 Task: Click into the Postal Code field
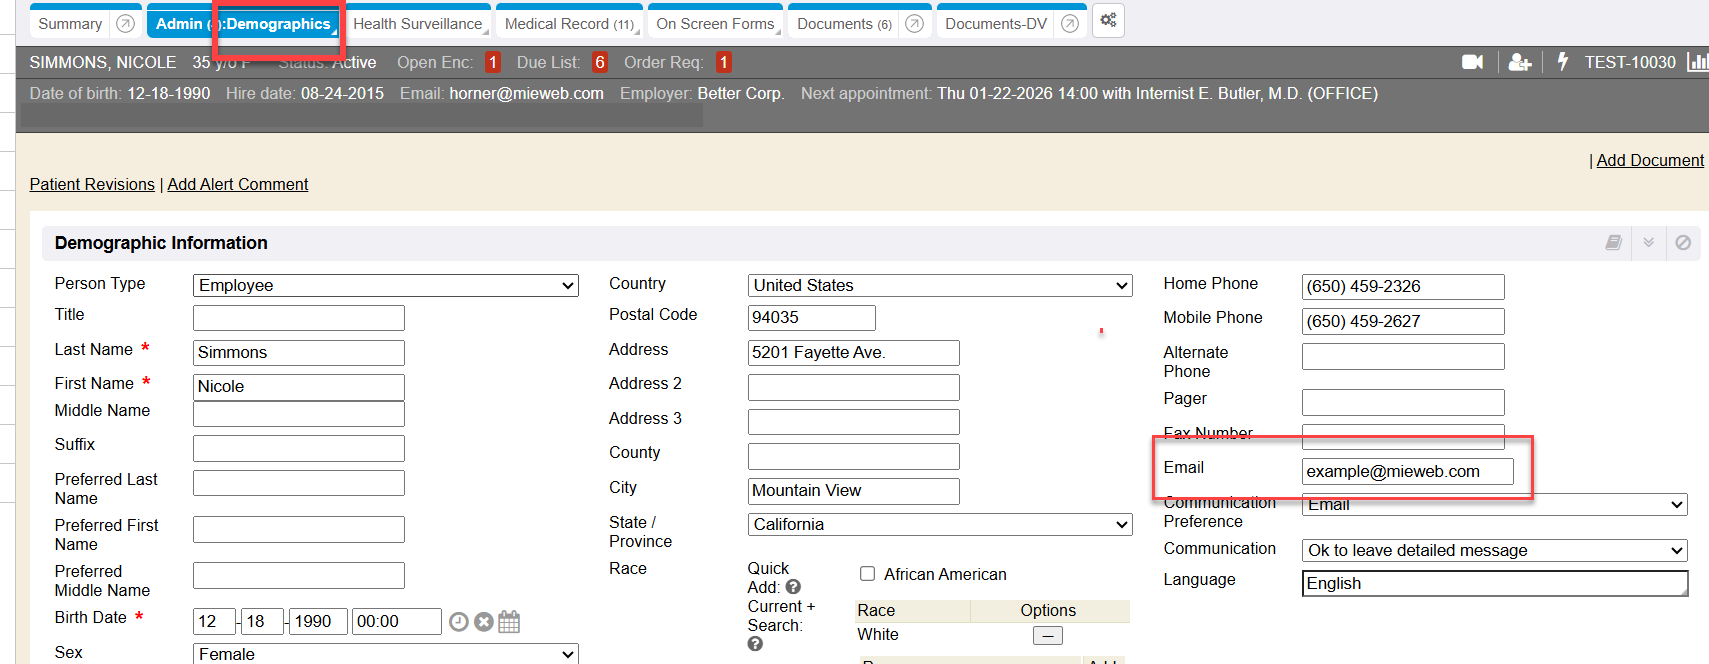811,318
